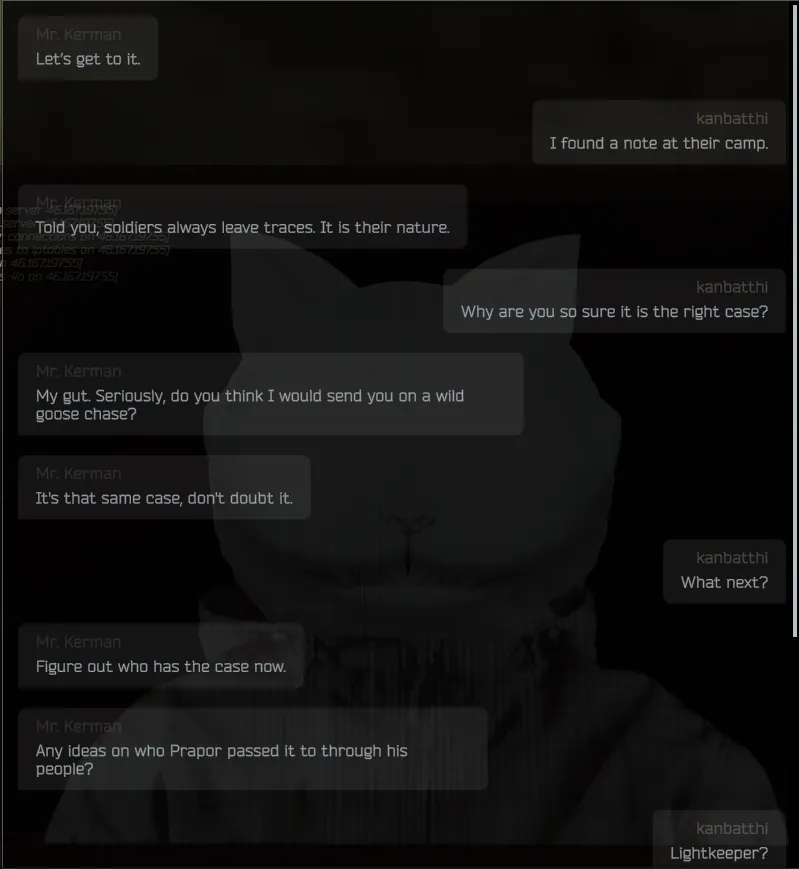Click the "Any ideas on who Prapor passed it" message
Screen dimensions: 799x869
253,749
